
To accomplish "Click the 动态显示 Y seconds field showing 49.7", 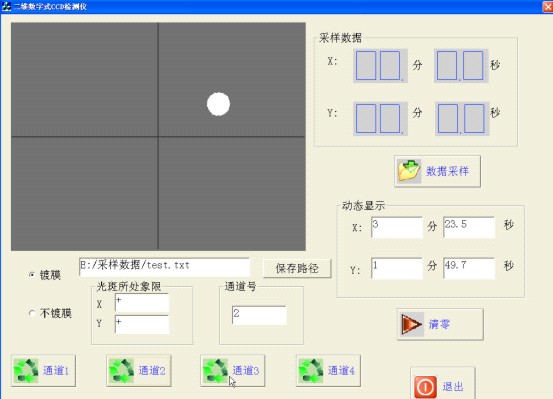I will pos(469,268).
